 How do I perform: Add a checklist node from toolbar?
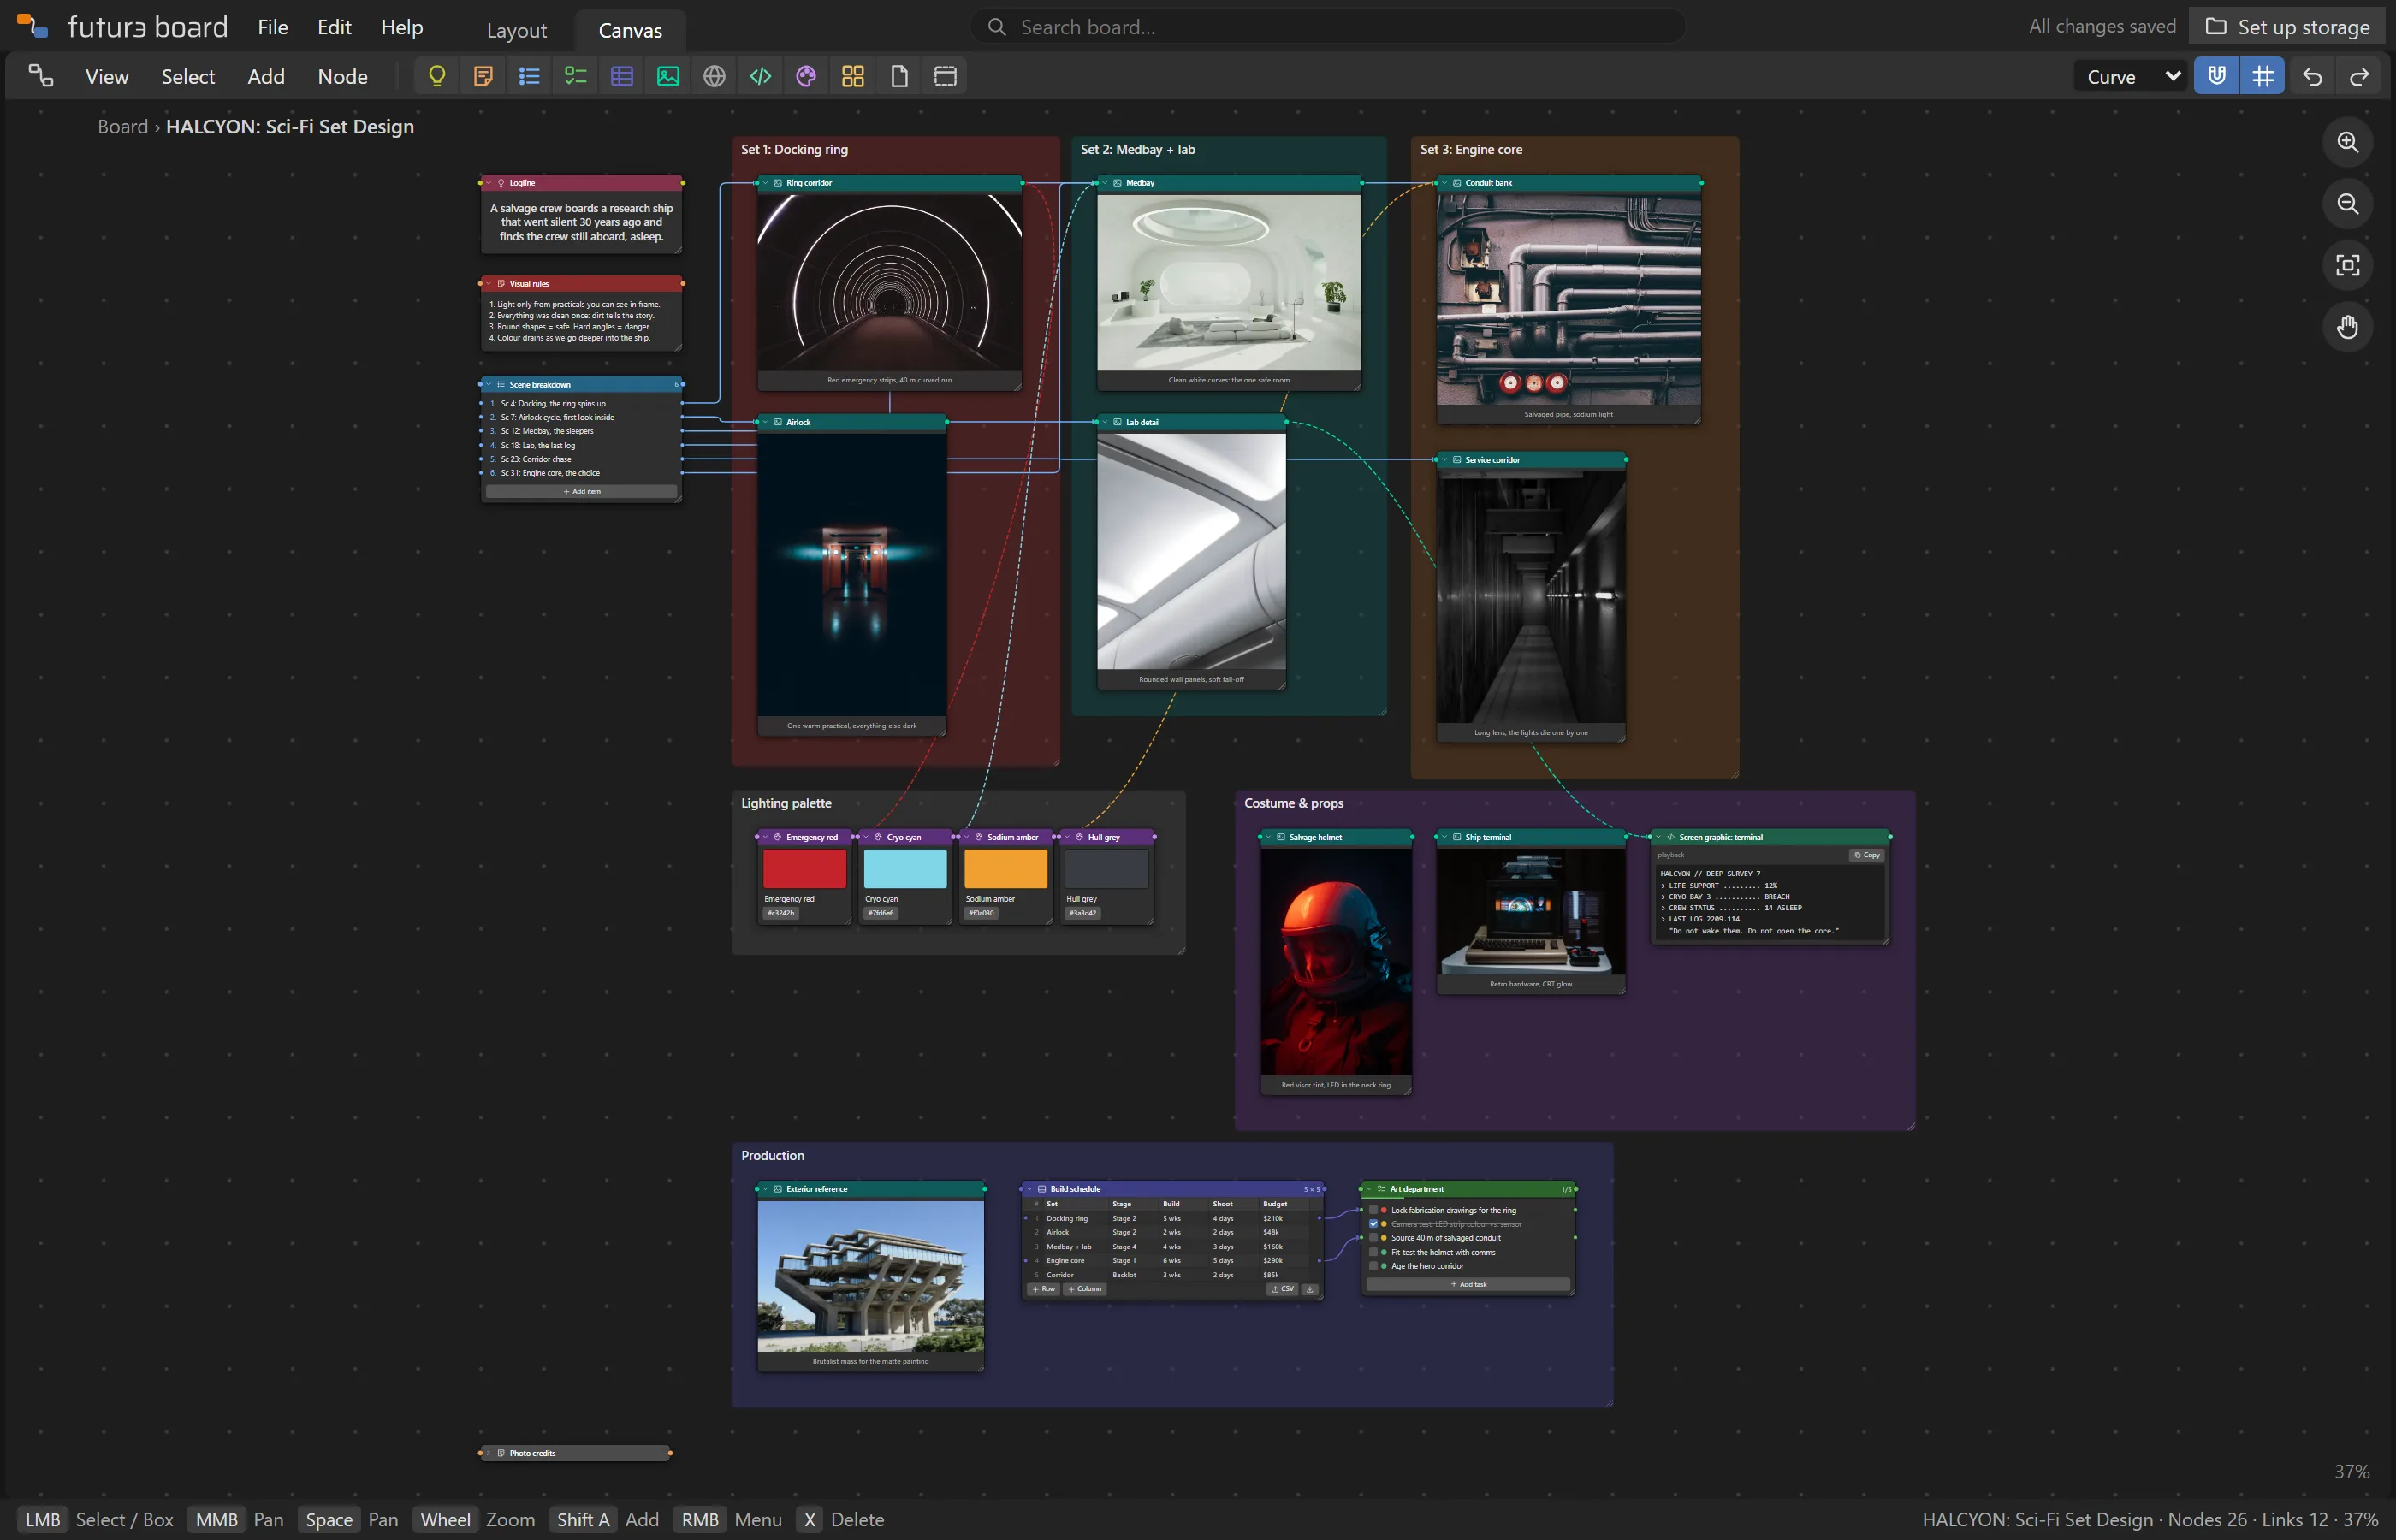coord(576,76)
